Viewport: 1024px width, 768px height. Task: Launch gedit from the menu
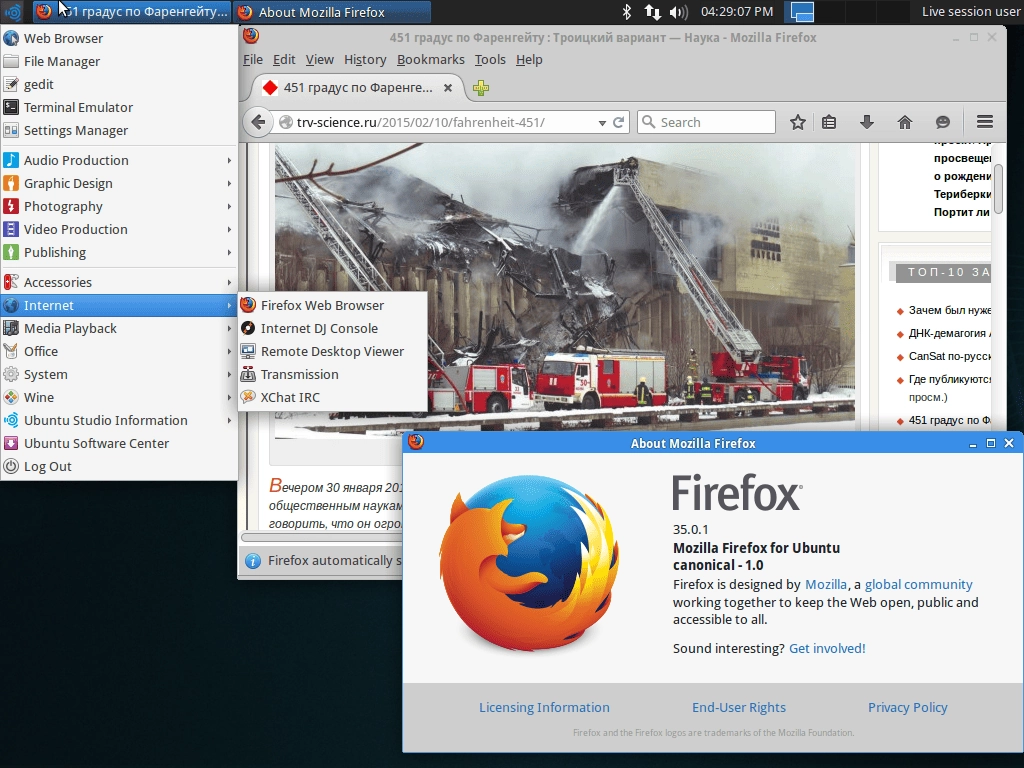point(119,84)
